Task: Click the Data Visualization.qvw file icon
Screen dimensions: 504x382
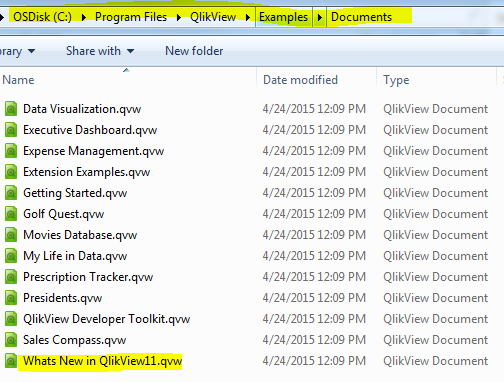Action: click(x=11, y=109)
